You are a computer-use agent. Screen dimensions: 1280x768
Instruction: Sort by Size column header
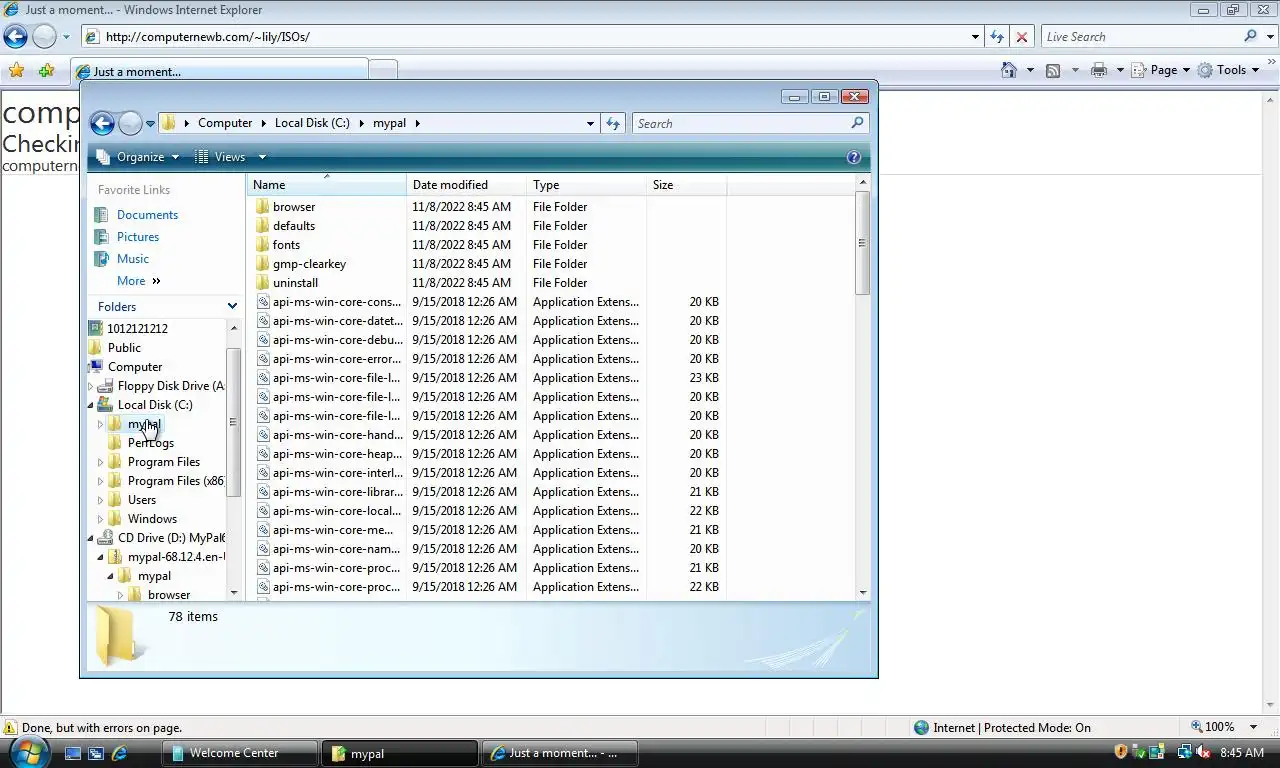click(686, 185)
